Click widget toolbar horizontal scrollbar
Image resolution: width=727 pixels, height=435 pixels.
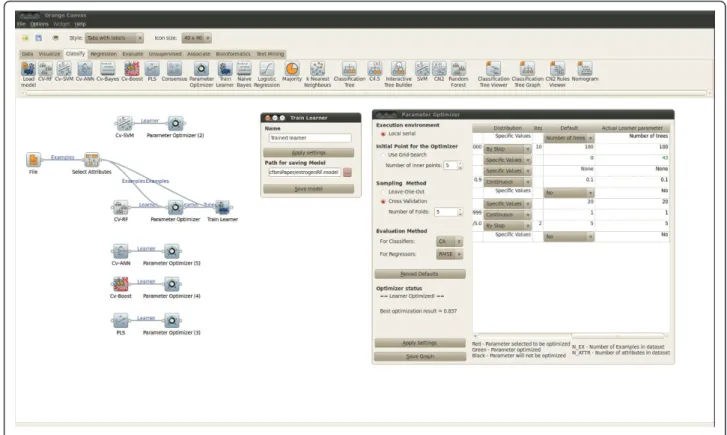[365, 94]
